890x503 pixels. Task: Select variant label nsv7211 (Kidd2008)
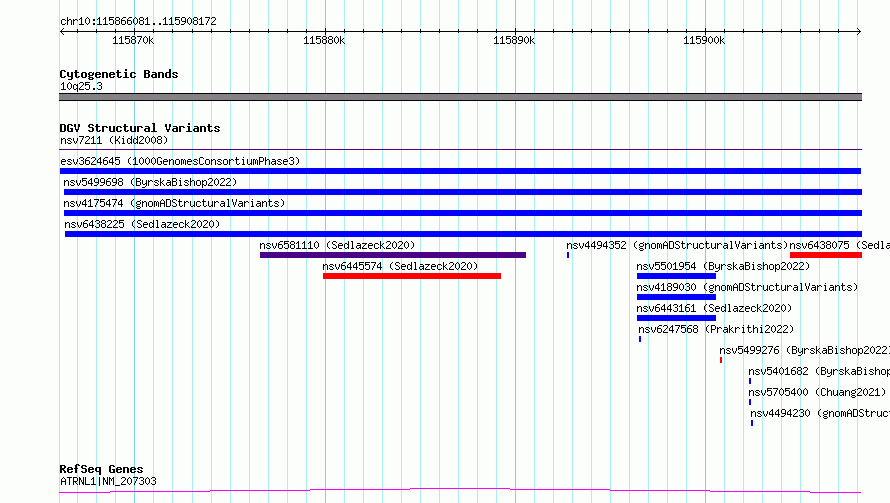[x=114, y=140]
